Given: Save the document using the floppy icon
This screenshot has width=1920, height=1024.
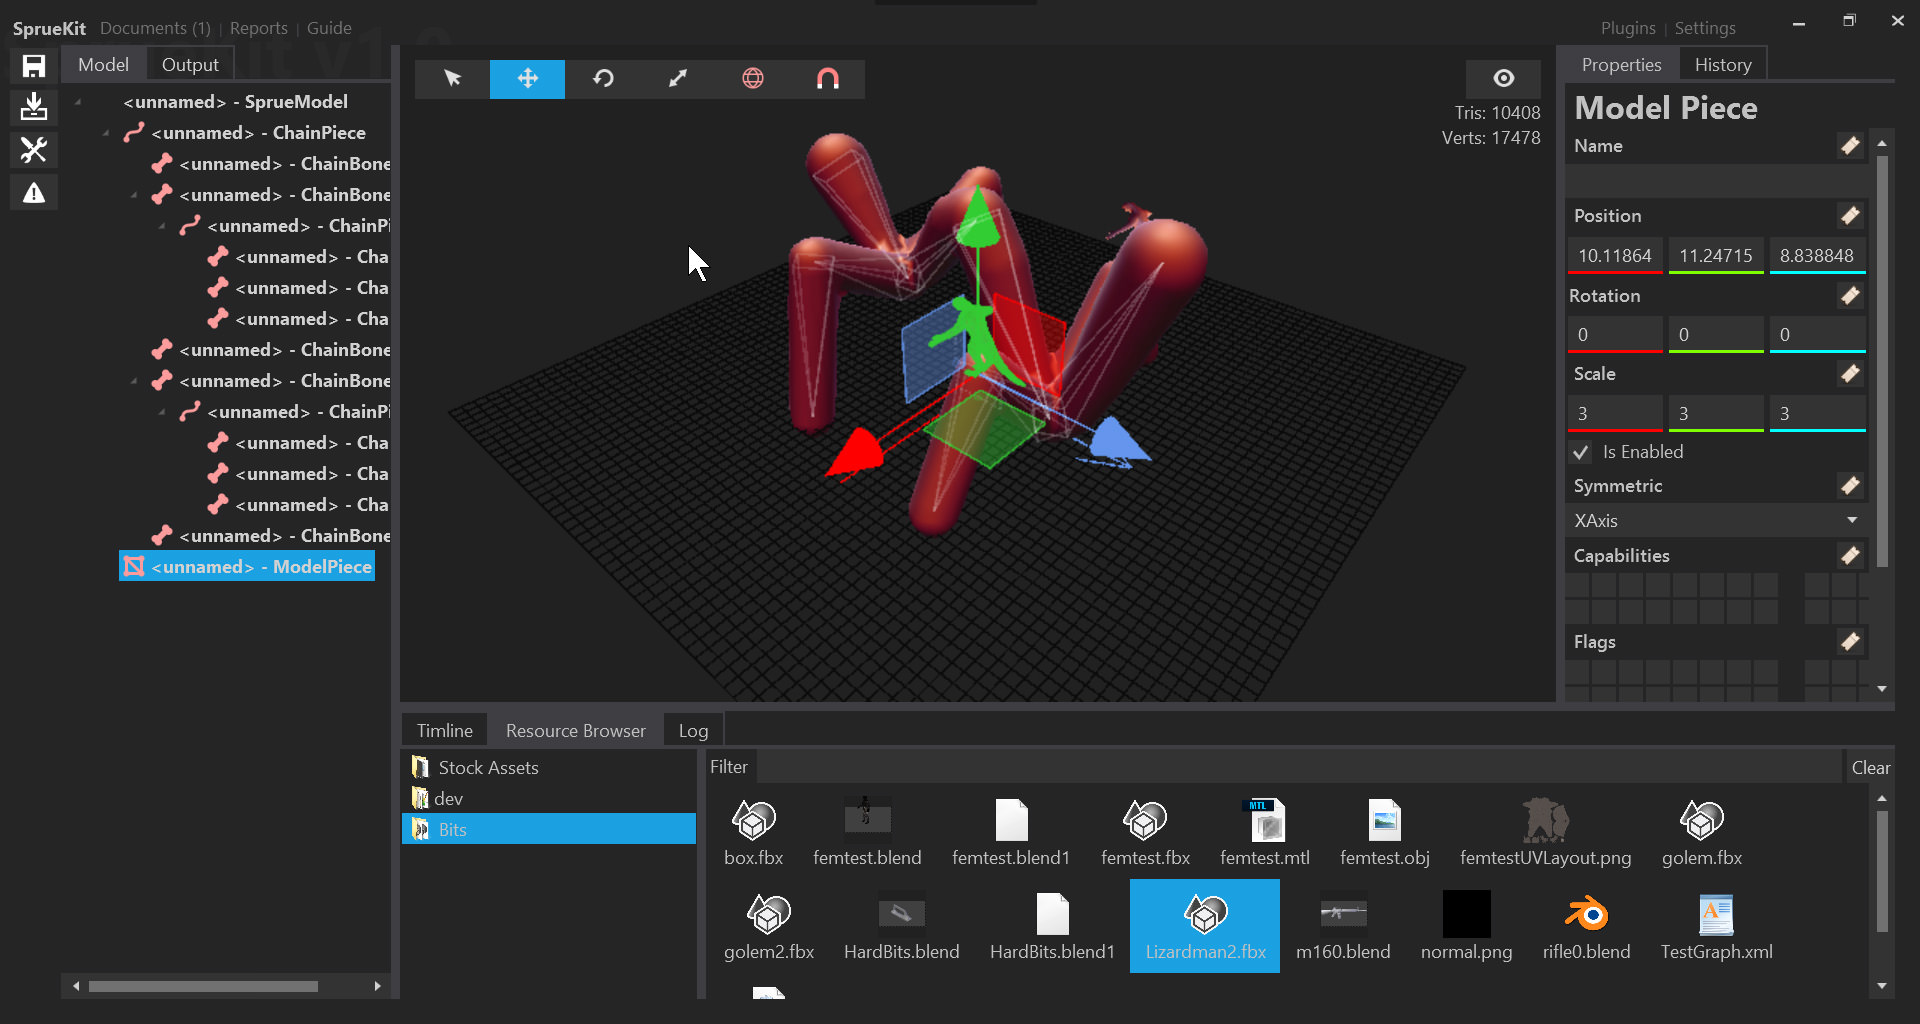Looking at the screenshot, I should coord(33,64).
